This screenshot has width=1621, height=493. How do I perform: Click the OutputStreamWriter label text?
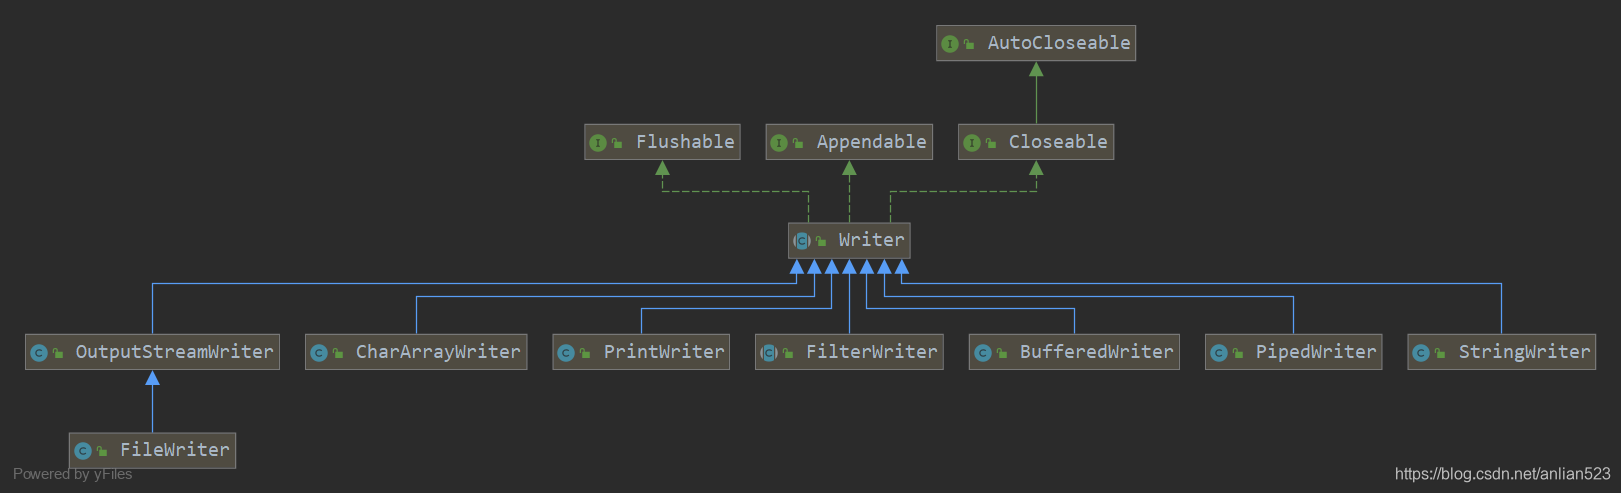(175, 352)
